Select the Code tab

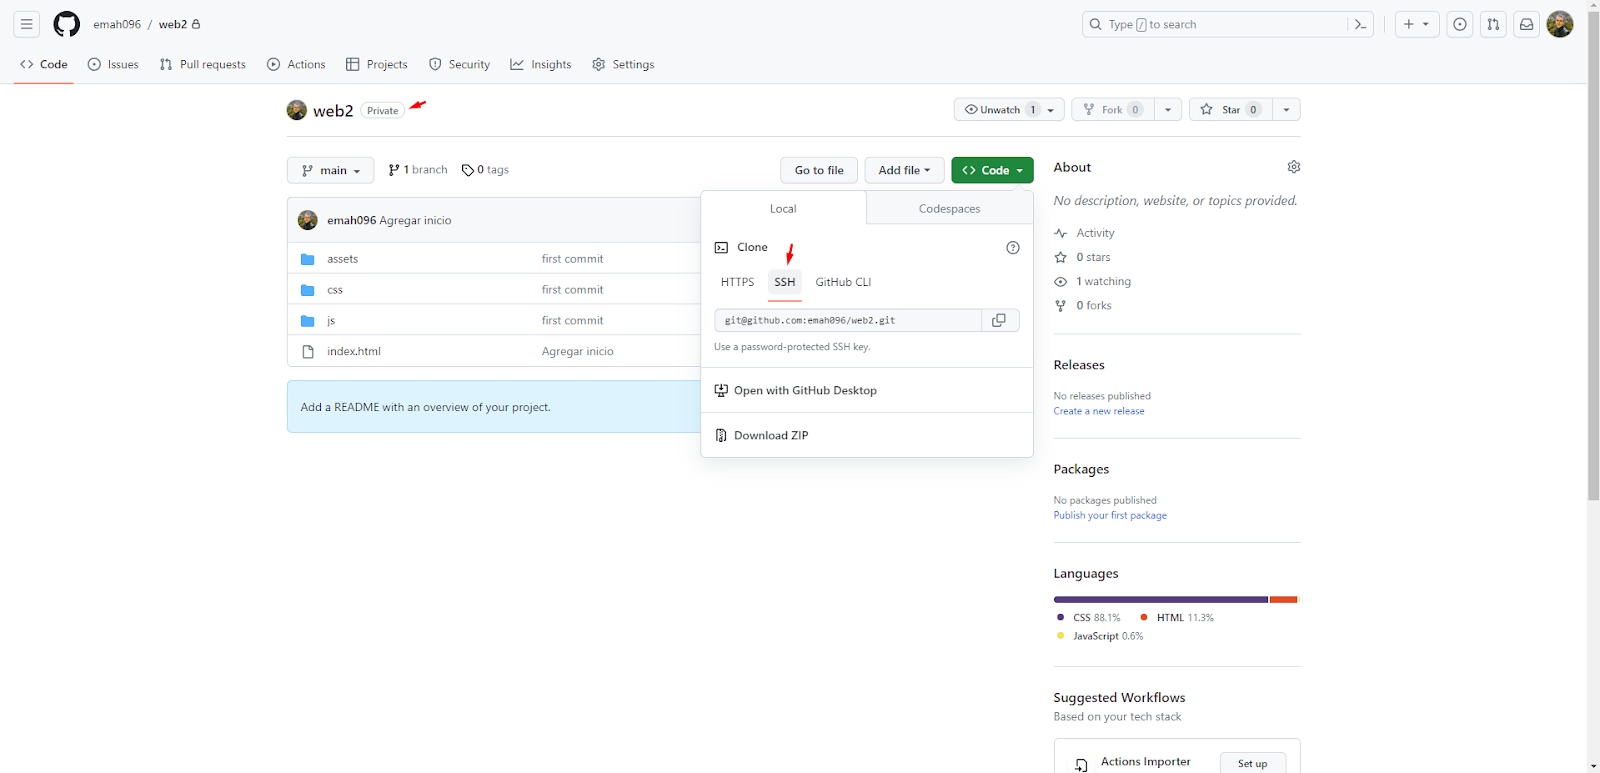tap(44, 64)
